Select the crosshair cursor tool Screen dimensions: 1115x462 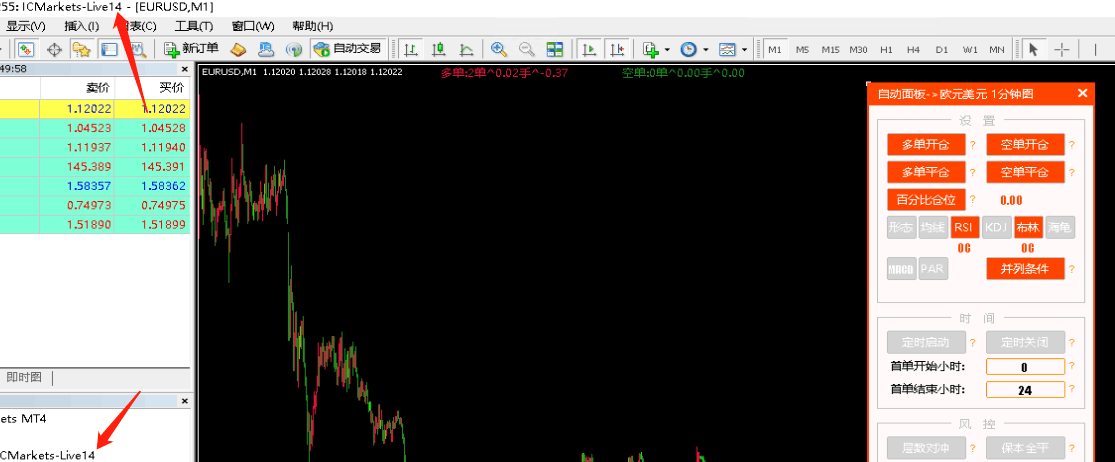pos(1062,49)
